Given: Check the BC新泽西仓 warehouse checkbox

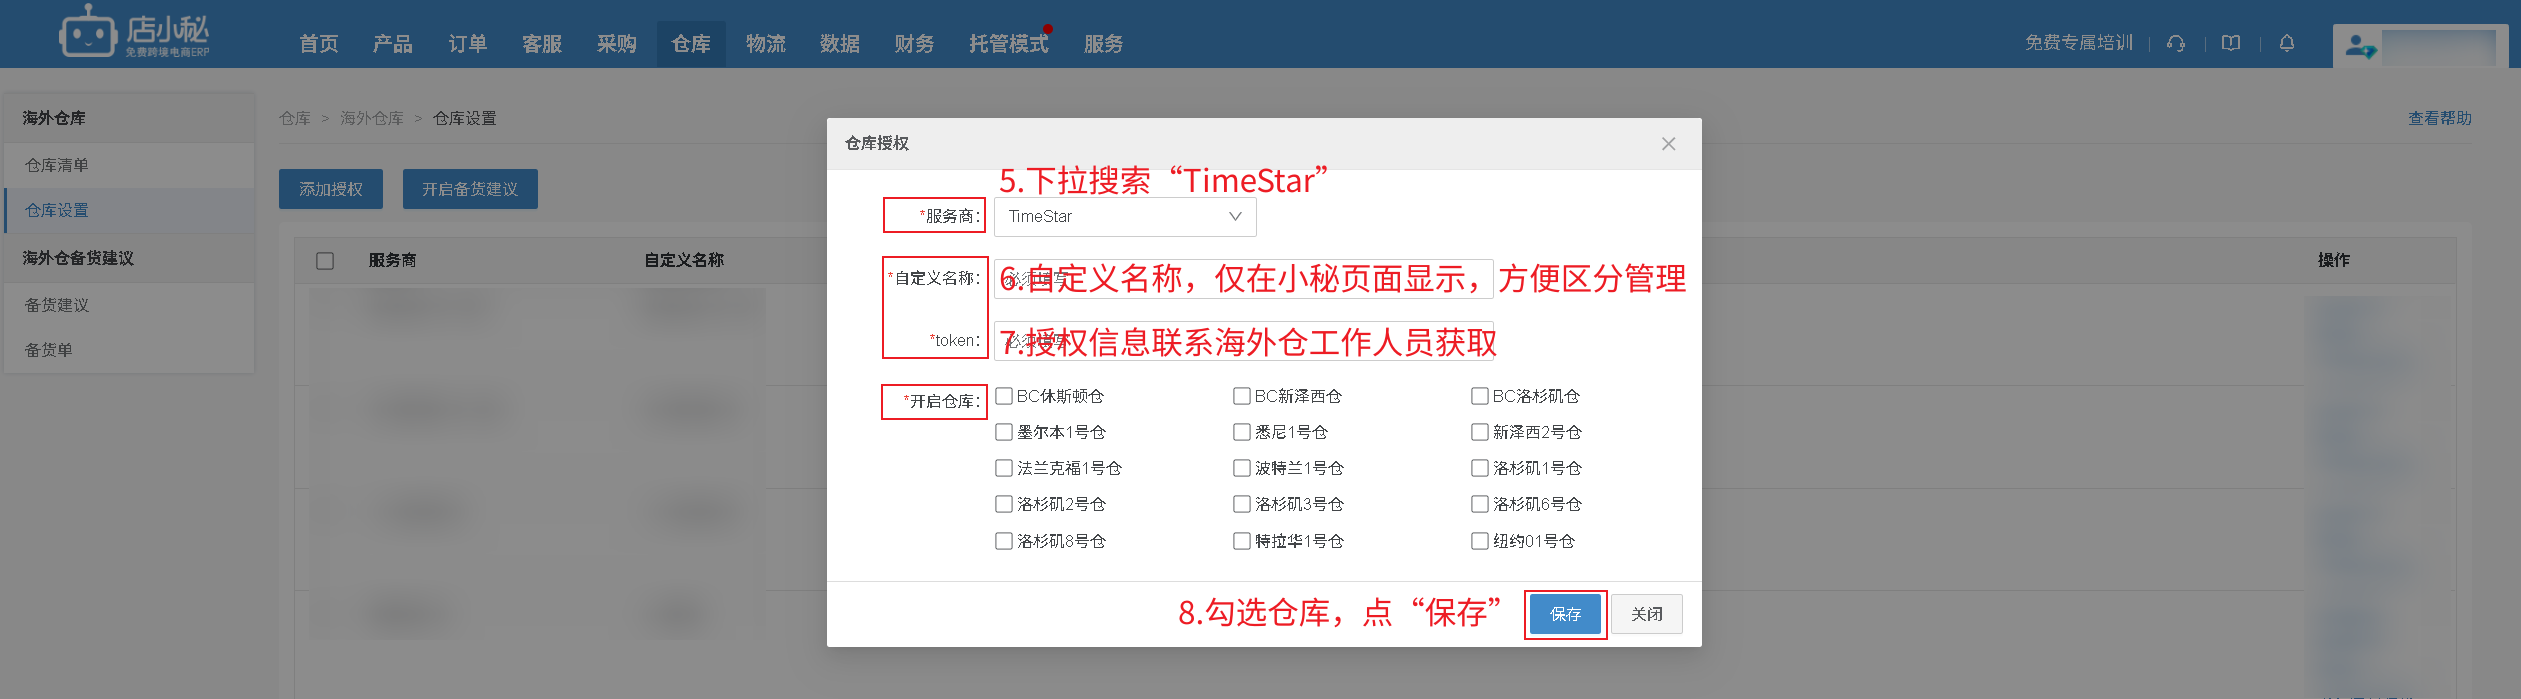Looking at the screenshot, I should (x=1242, y=396).
